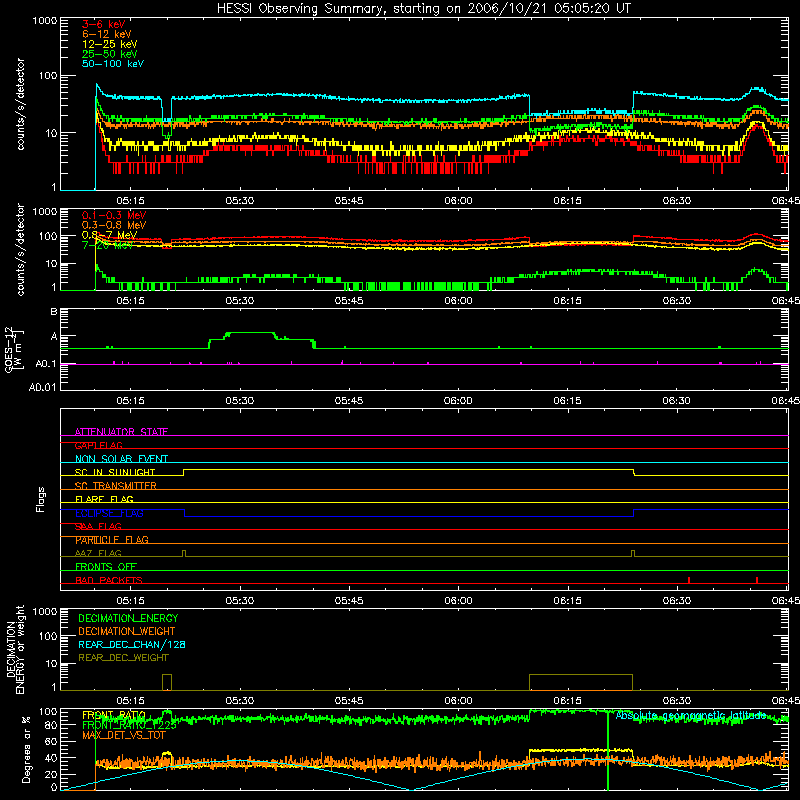Click the FRONT_RATIO_1225 legend label
Screen dimensions: 800x800
click(x=129, y=725)
